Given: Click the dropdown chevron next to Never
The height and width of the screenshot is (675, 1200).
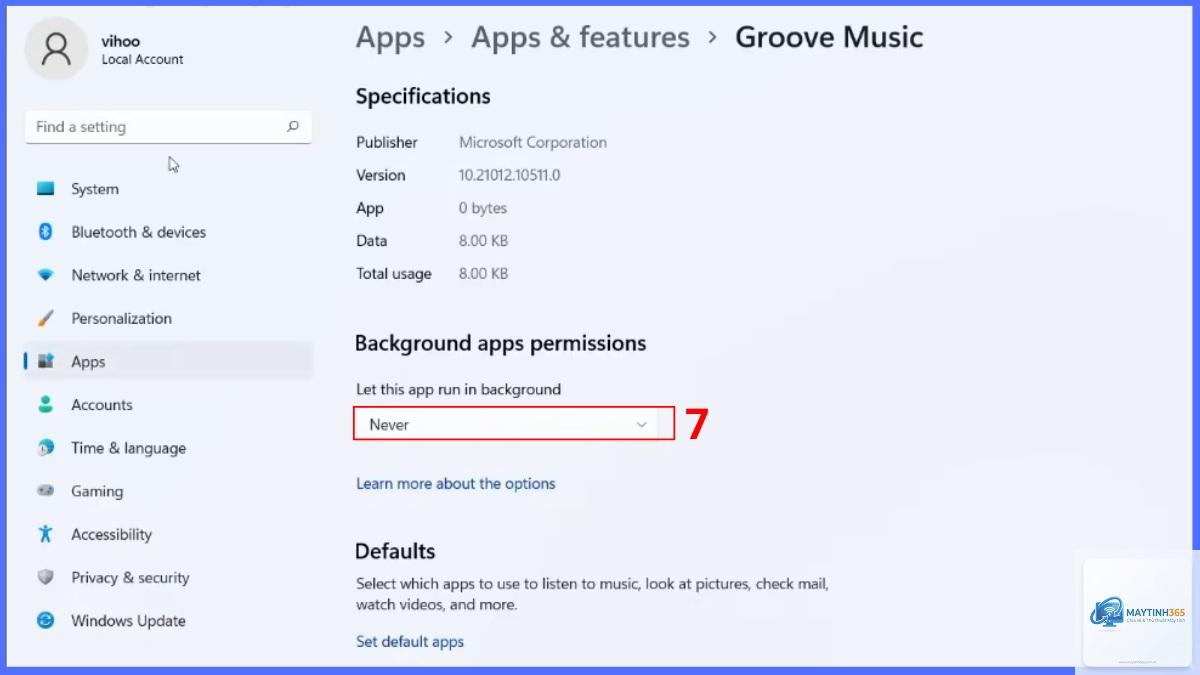Looking at the screenshot, I should click(642, 425).
